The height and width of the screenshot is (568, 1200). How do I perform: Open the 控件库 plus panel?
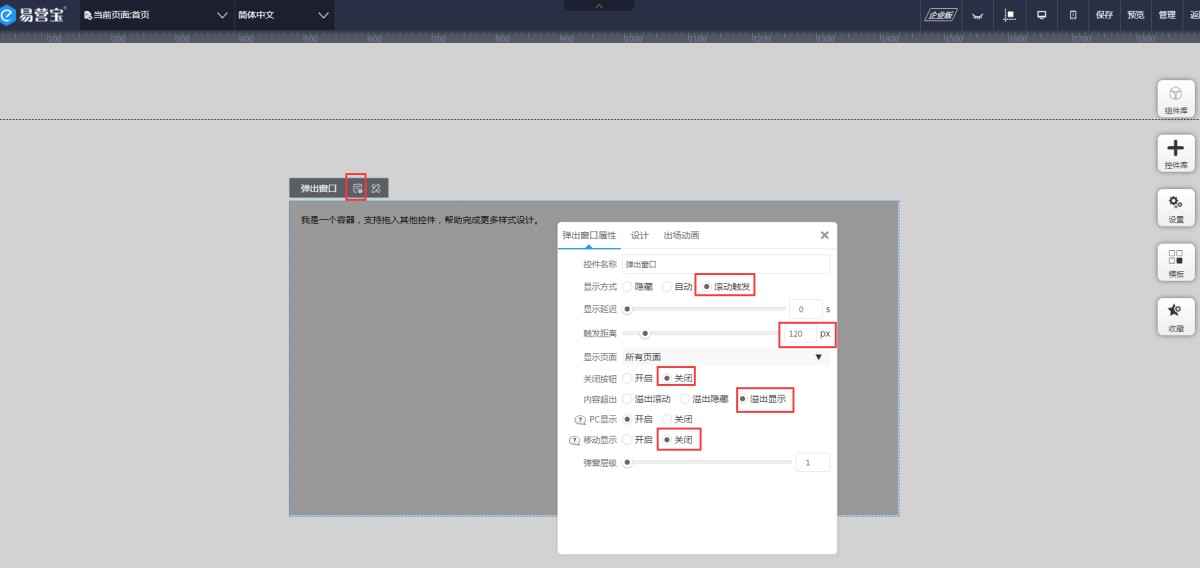(x=1176, y=153)
